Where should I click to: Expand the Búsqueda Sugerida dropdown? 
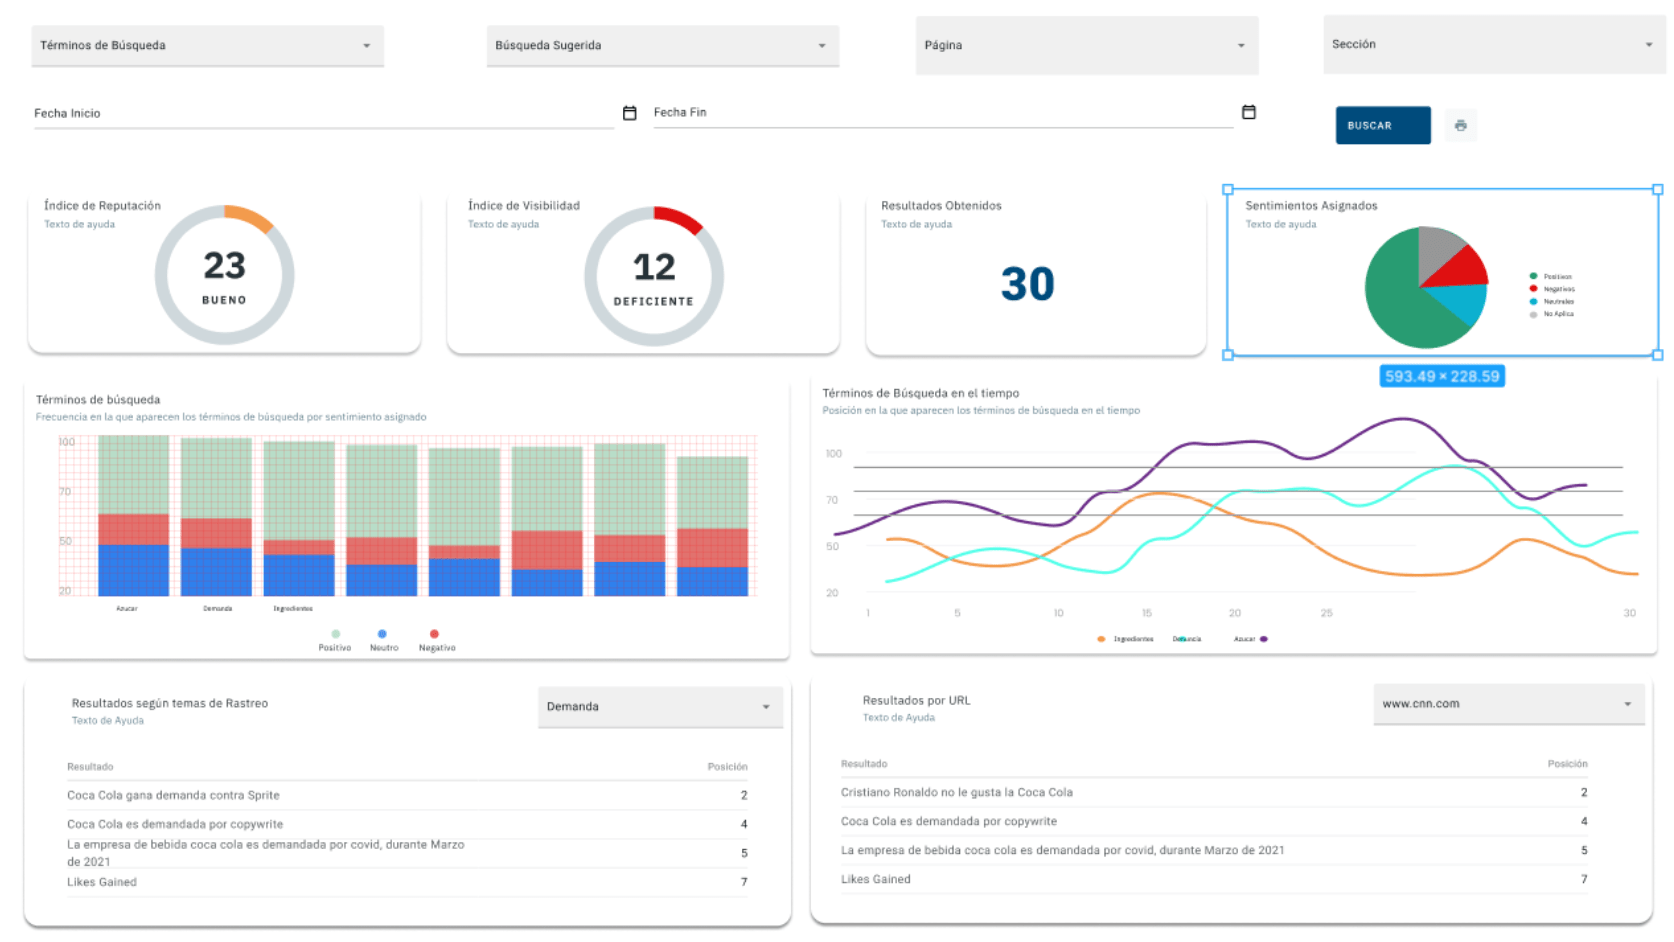pyautogui.click(x=662, y=45)
